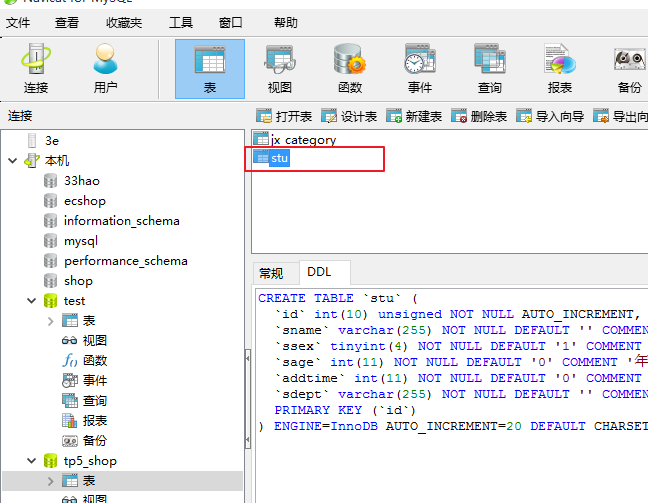The height and width of the screenshot is (503, 648).
Task: Select 函数 under test database
Action: click(x=95, y=360)
